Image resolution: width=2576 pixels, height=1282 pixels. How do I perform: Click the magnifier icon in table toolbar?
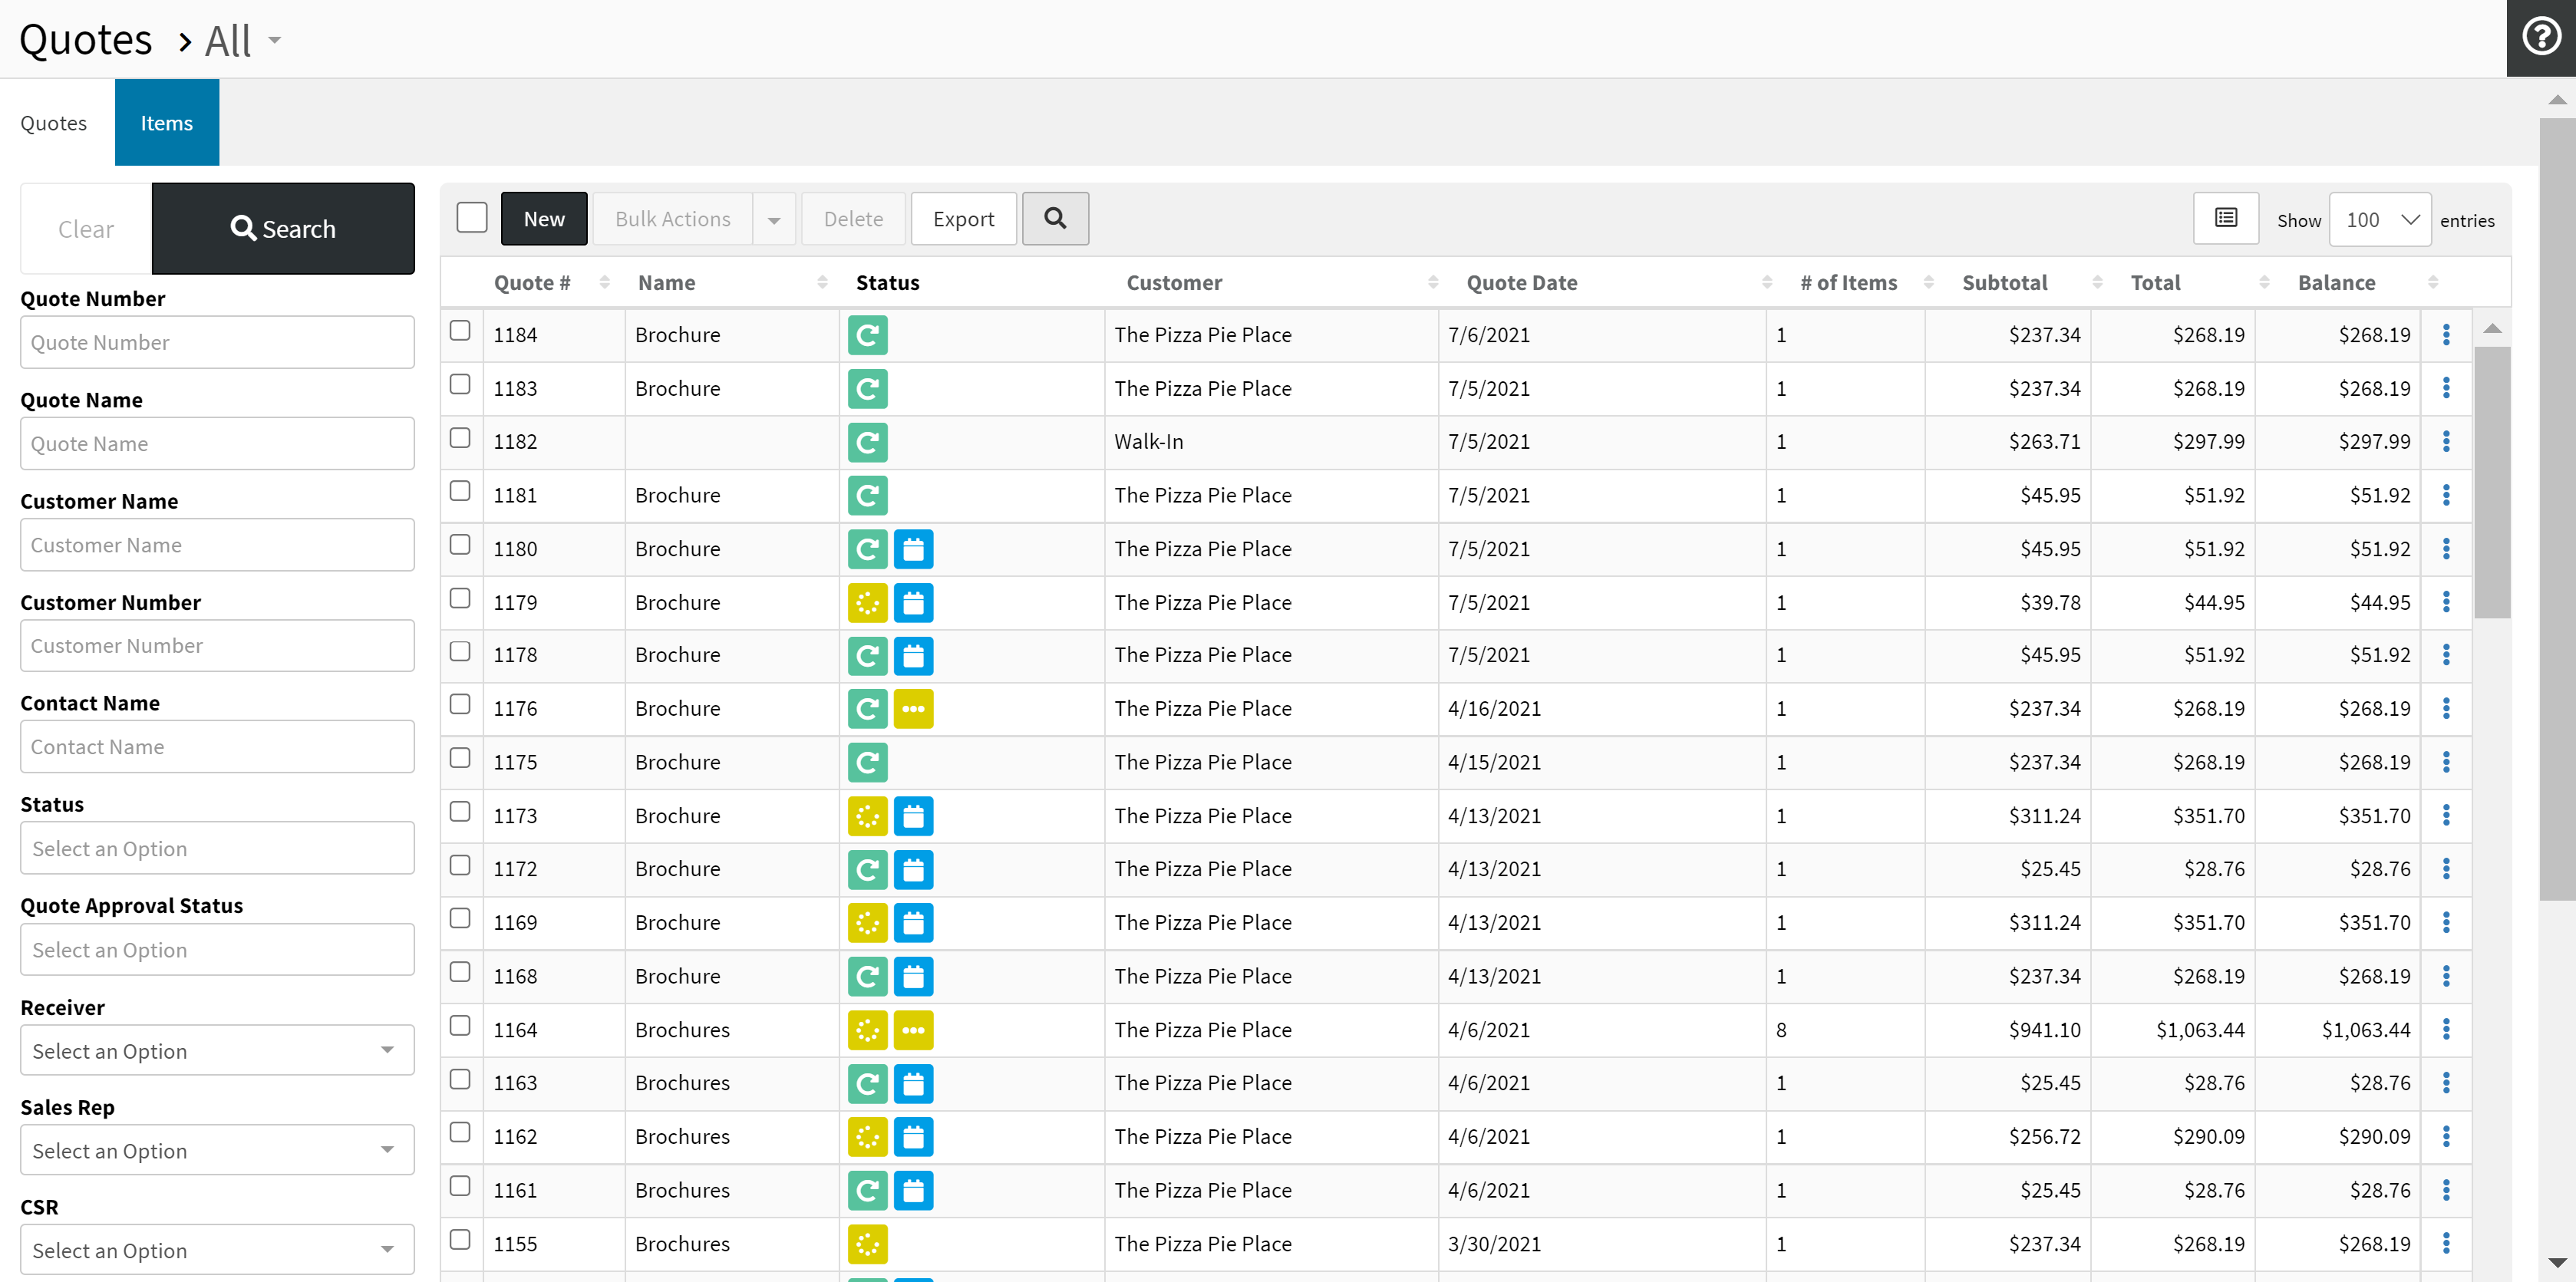pos(1054,218)
